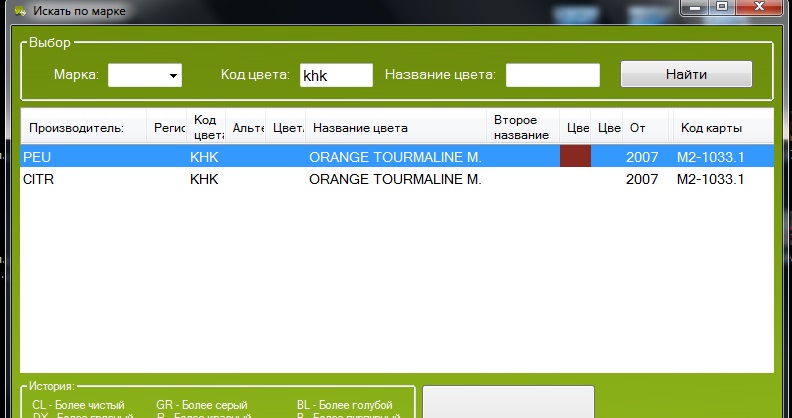The width and height of the screenshot is (792, 418).
Task: Open the Марка brand dropdown
Action: click(145, 75)
